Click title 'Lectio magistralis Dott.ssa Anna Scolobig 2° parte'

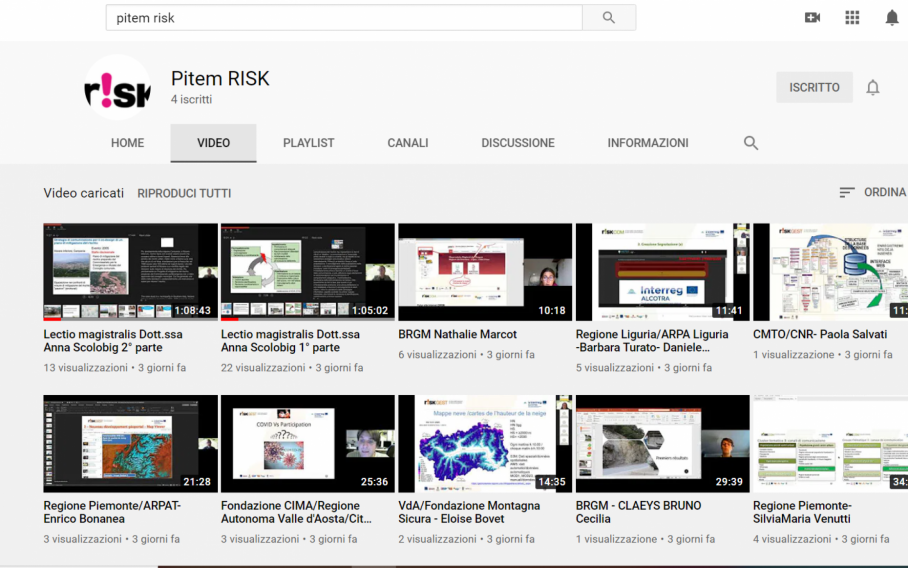click(113, 341)
